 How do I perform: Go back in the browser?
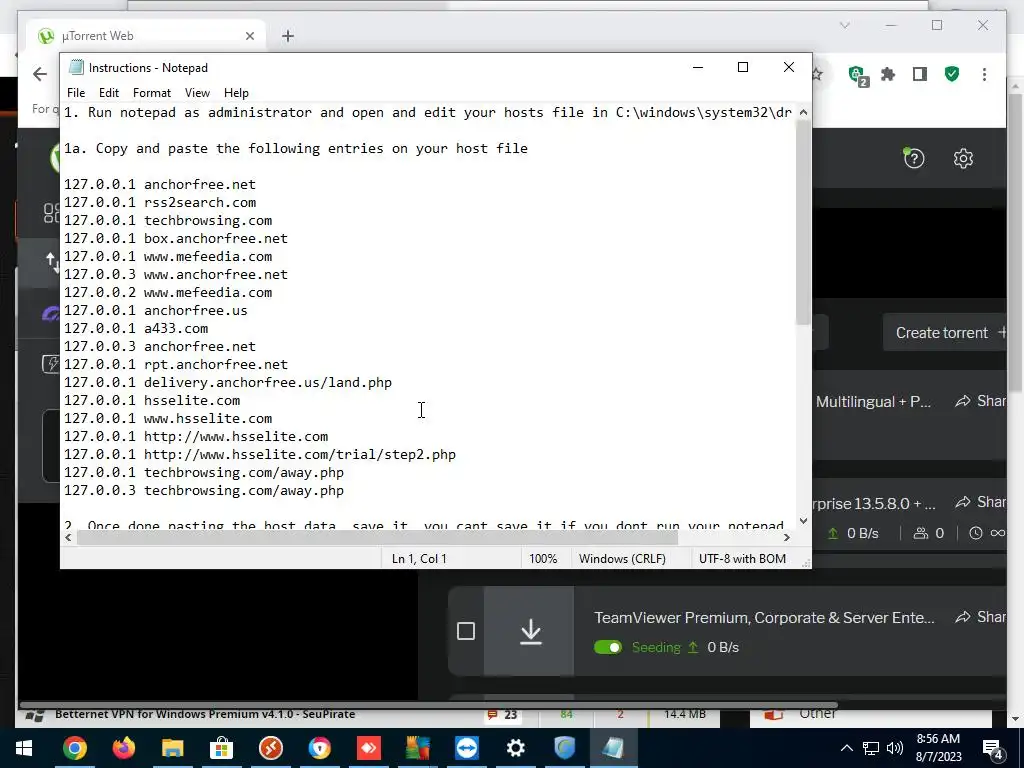pos(40,74)
